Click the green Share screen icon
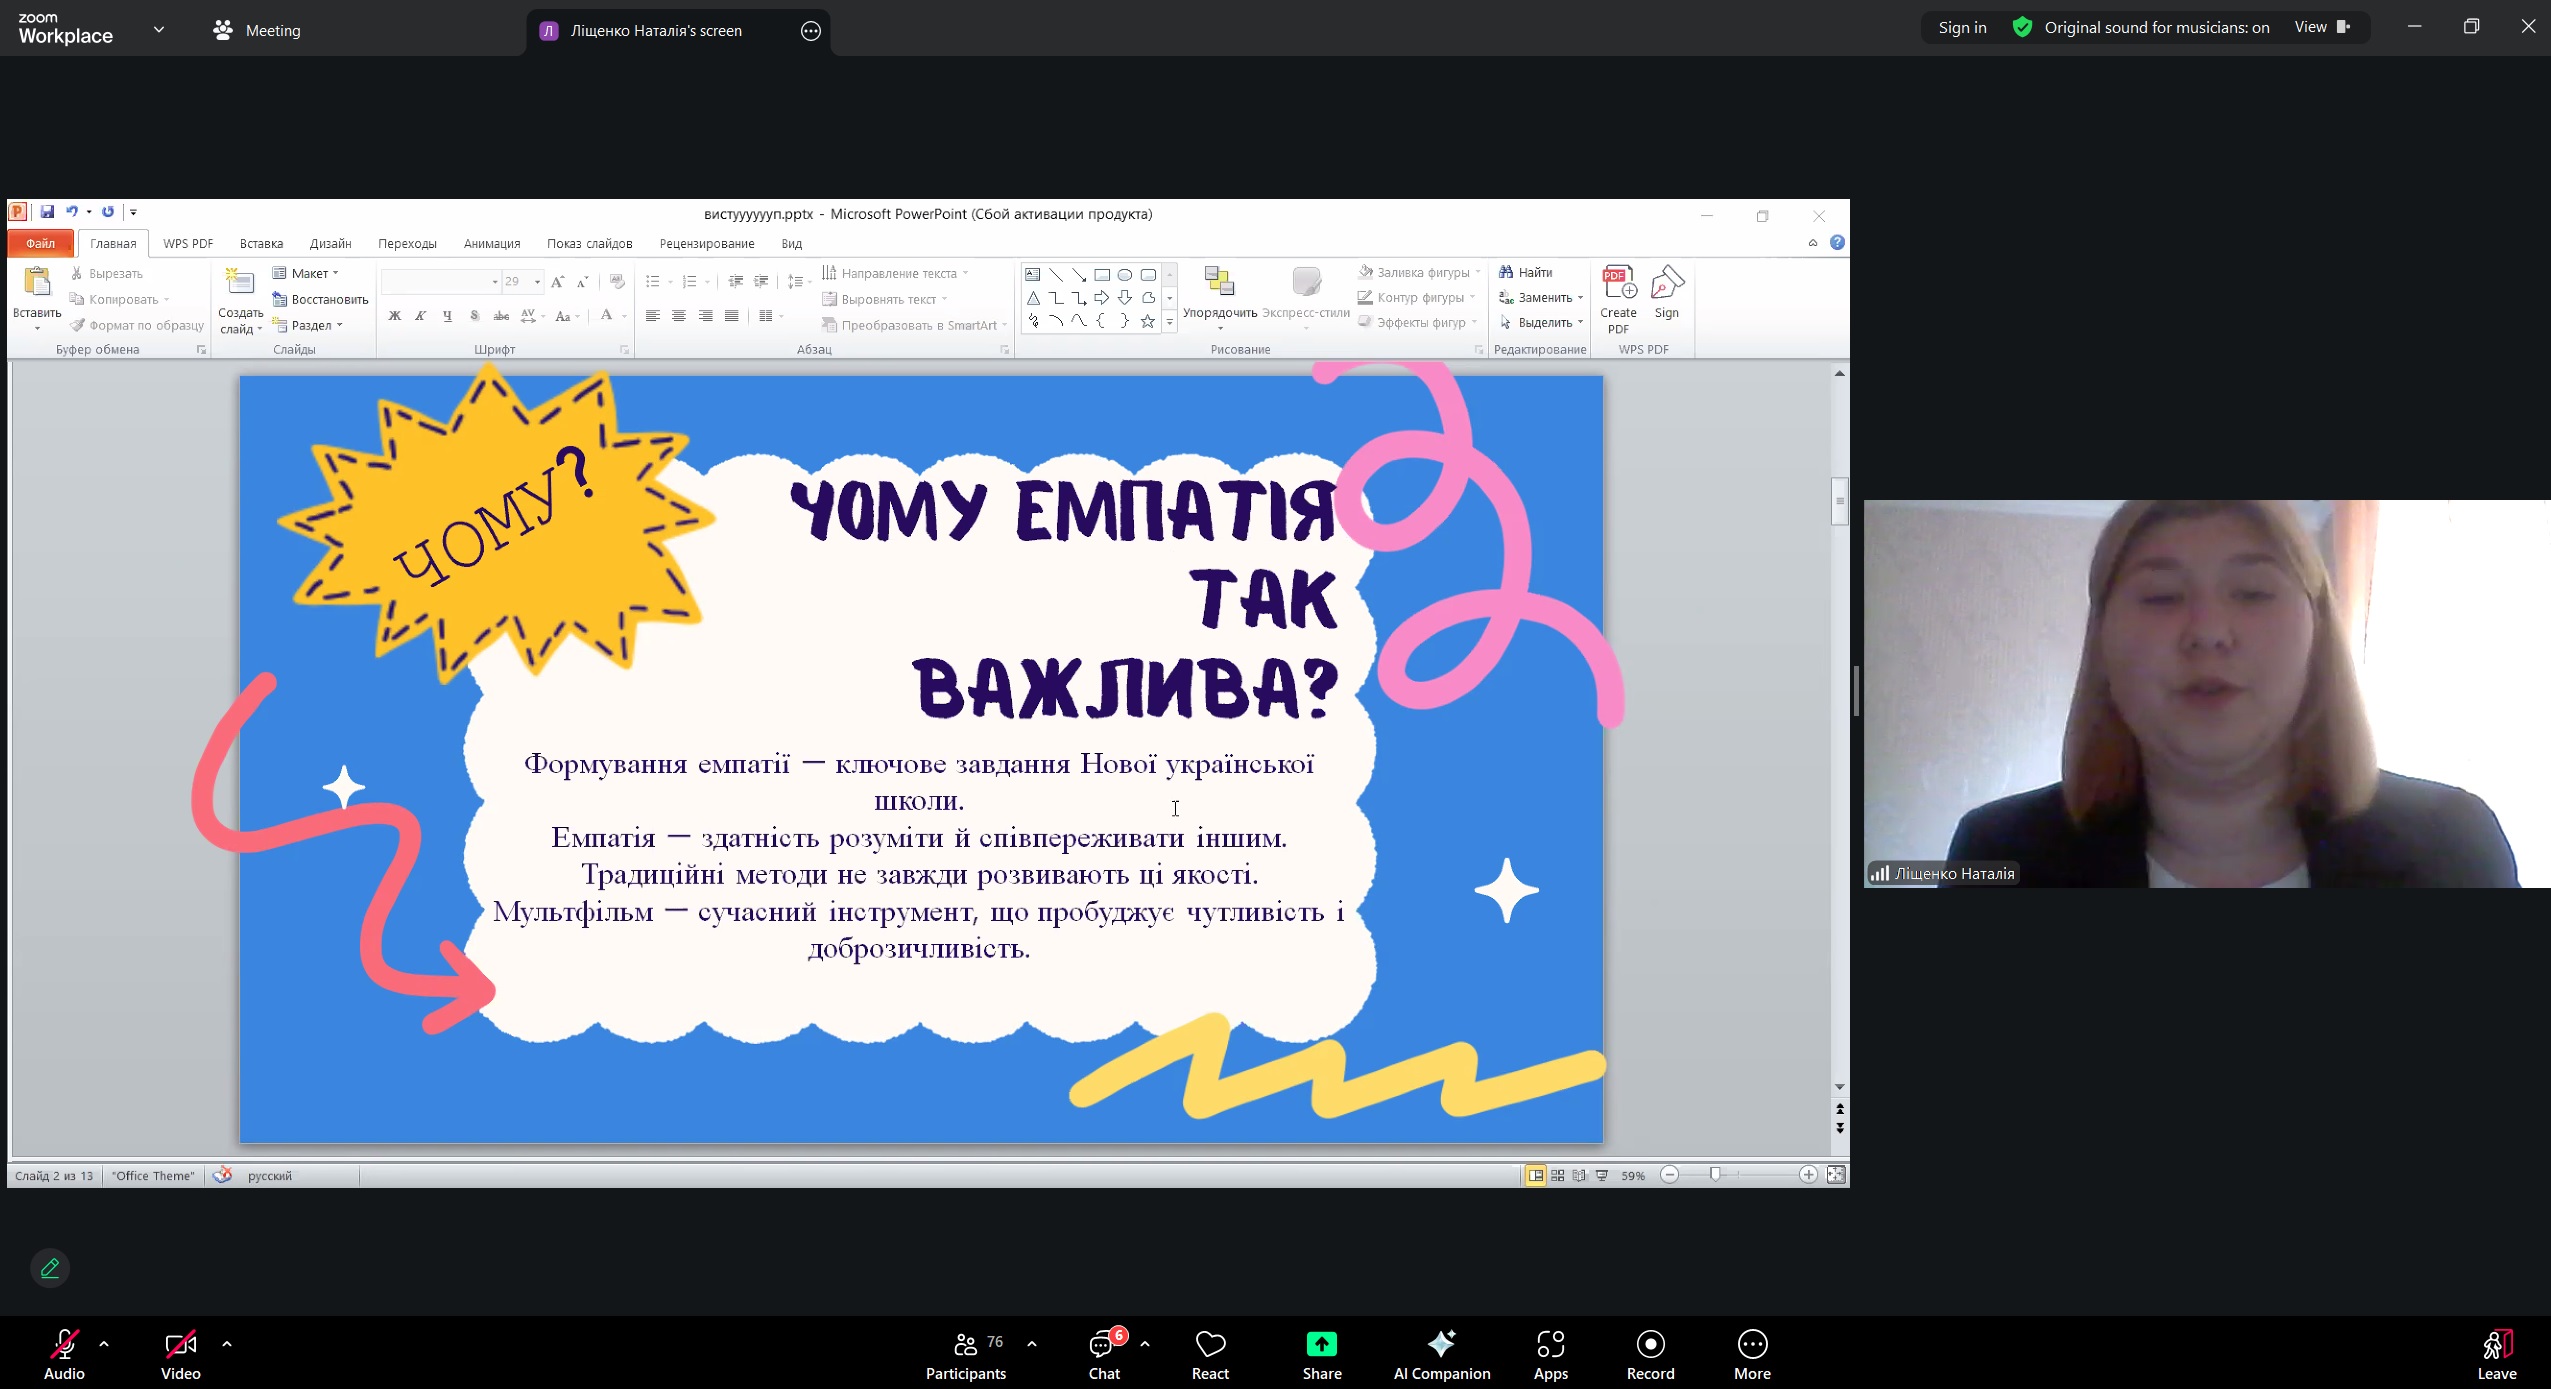The image size is (2551, 1389). pos(1321,1344)
